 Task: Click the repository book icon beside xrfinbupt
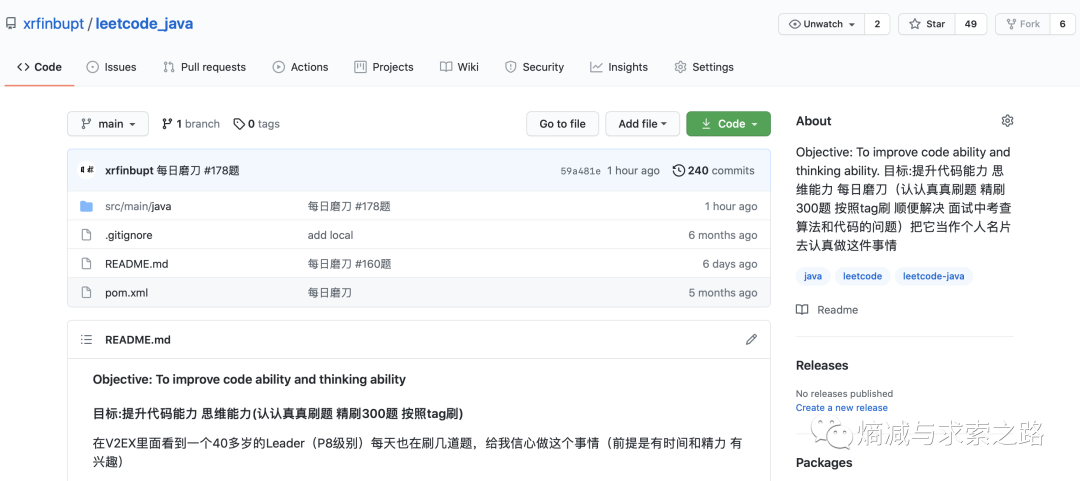click(x=11, y=23)
